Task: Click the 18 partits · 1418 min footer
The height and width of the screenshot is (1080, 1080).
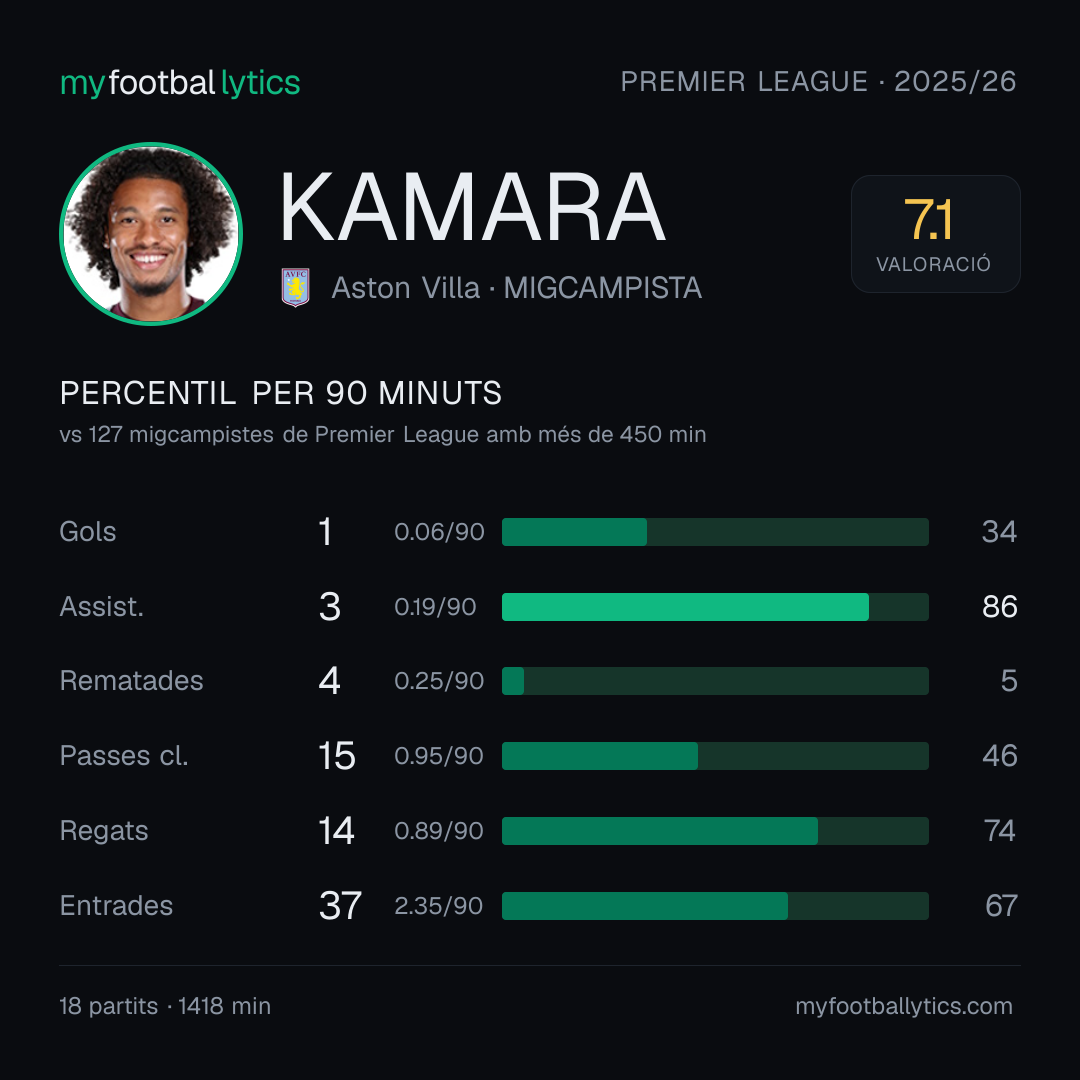Action: (x=165, y=1006)
